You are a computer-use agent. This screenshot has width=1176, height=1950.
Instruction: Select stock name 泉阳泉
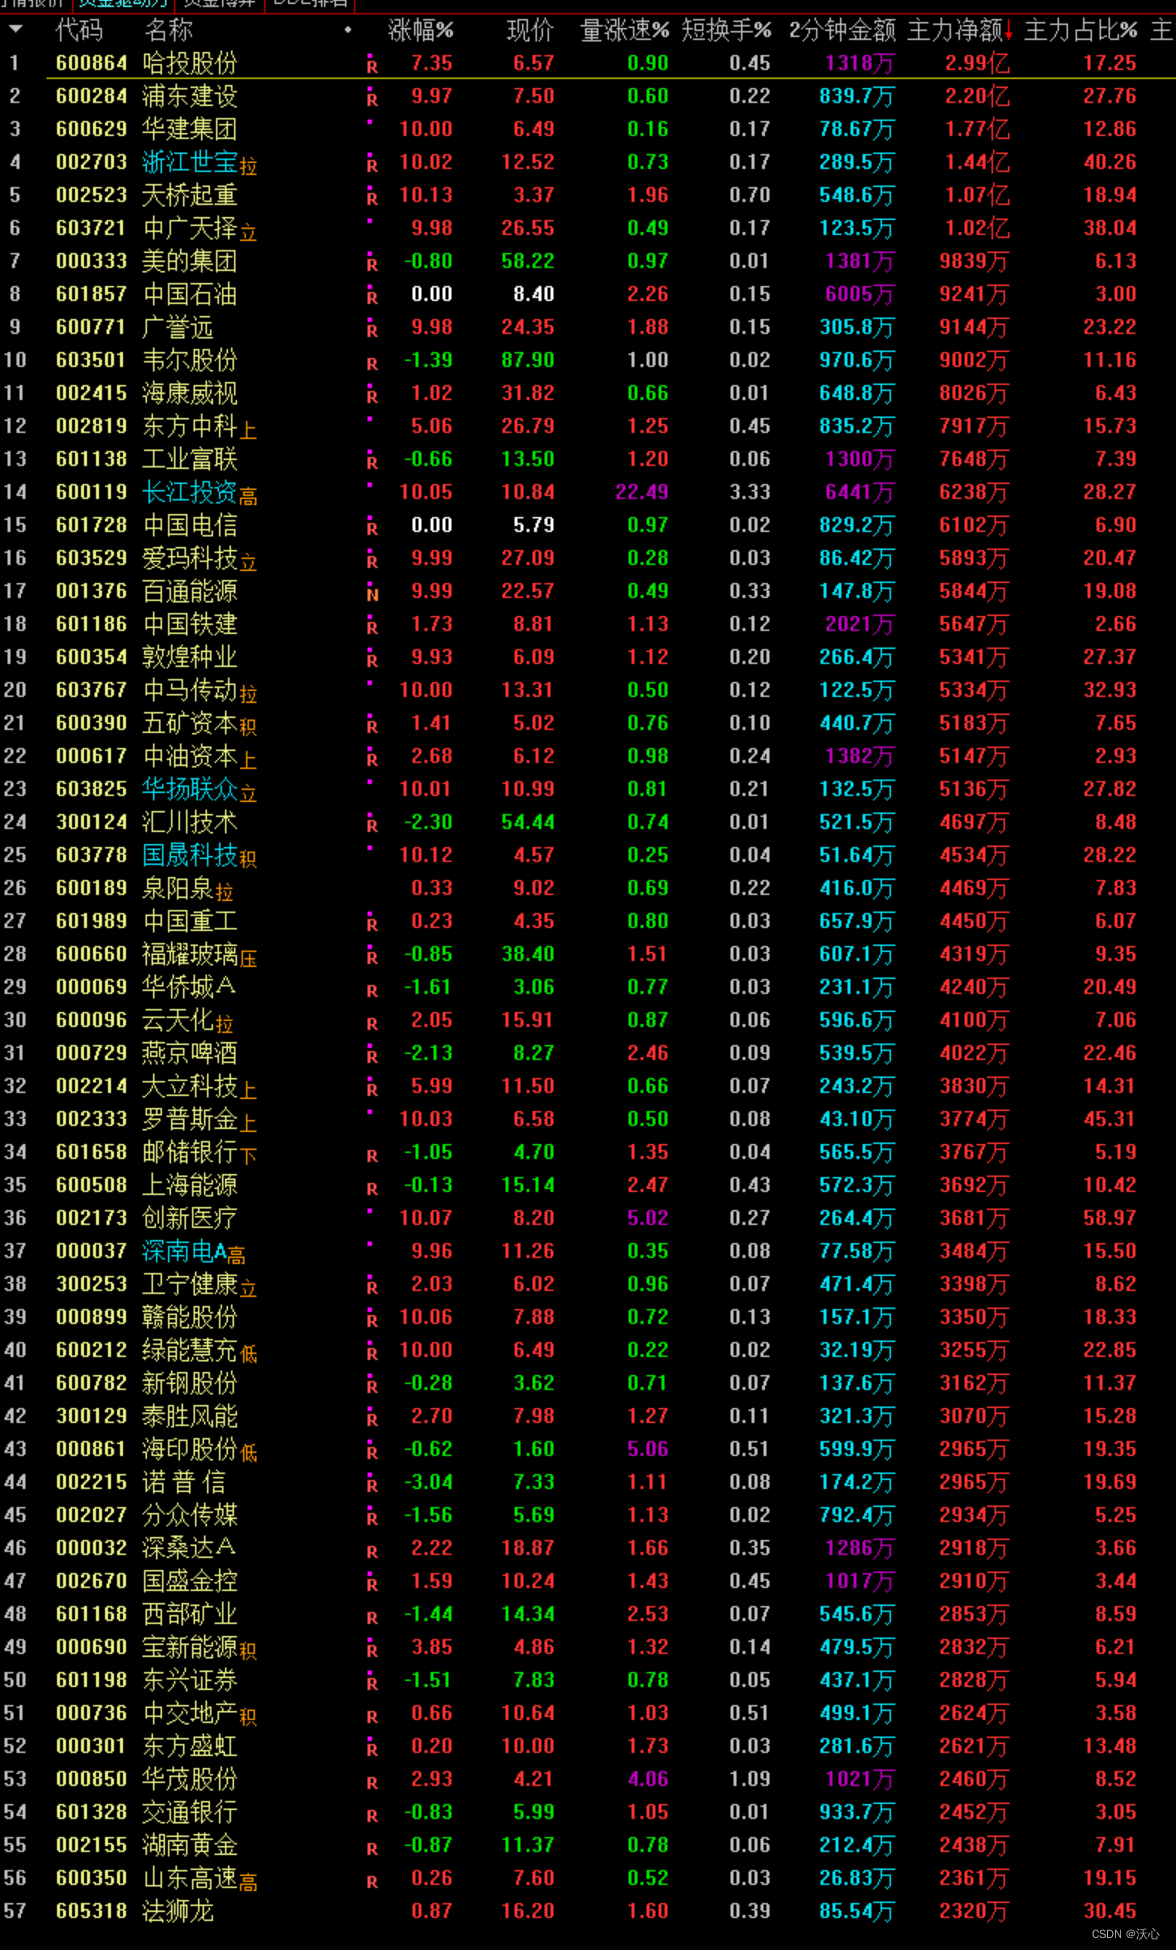[178, 888]
